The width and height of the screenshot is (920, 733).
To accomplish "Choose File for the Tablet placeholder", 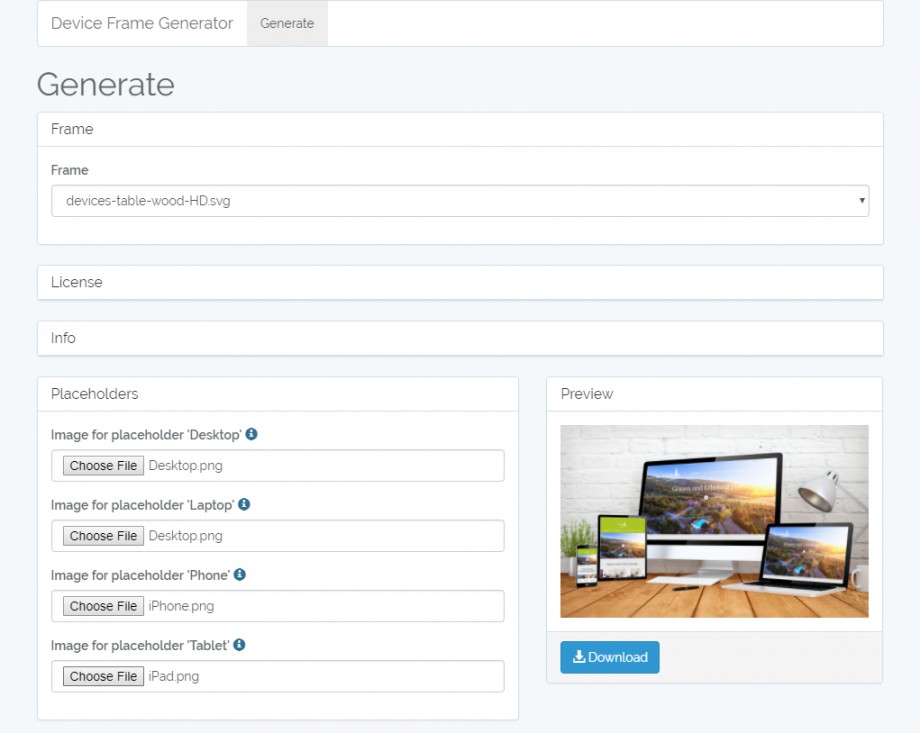I will click(104, 676).
